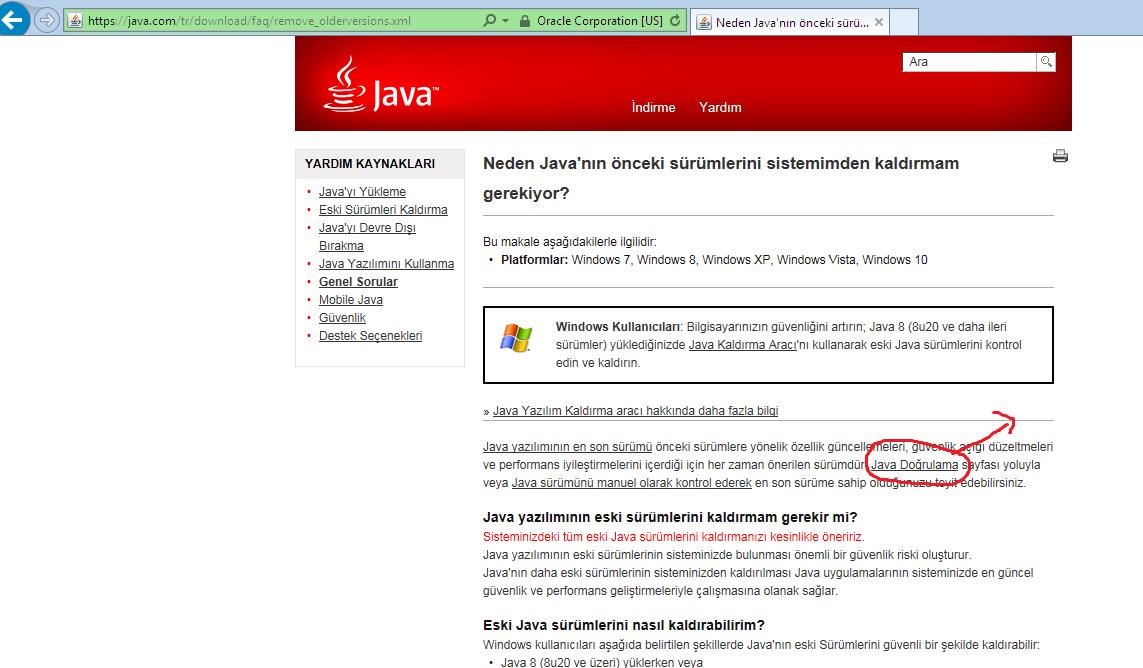Click the circled Java Doğrulama link
The width and height of the screenshot is (1143, 668).
click(914, 465)
